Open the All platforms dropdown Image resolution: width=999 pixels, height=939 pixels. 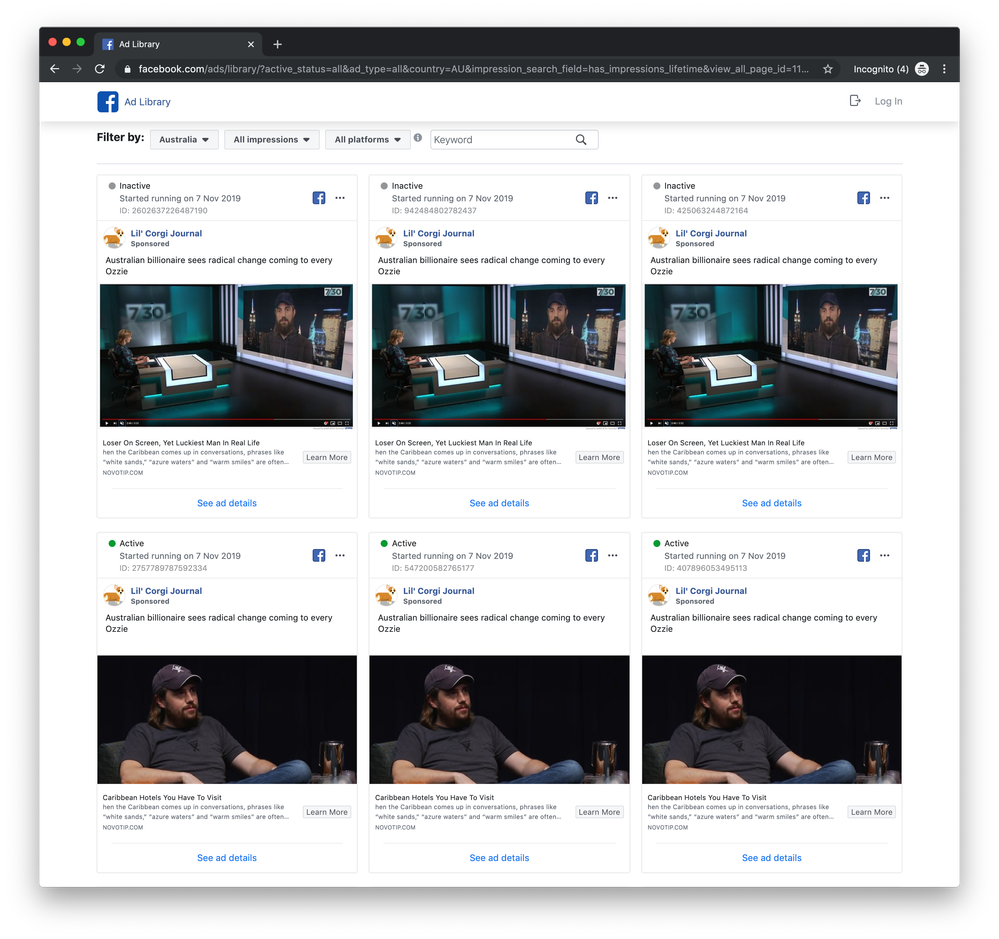(x=368, y=140)
